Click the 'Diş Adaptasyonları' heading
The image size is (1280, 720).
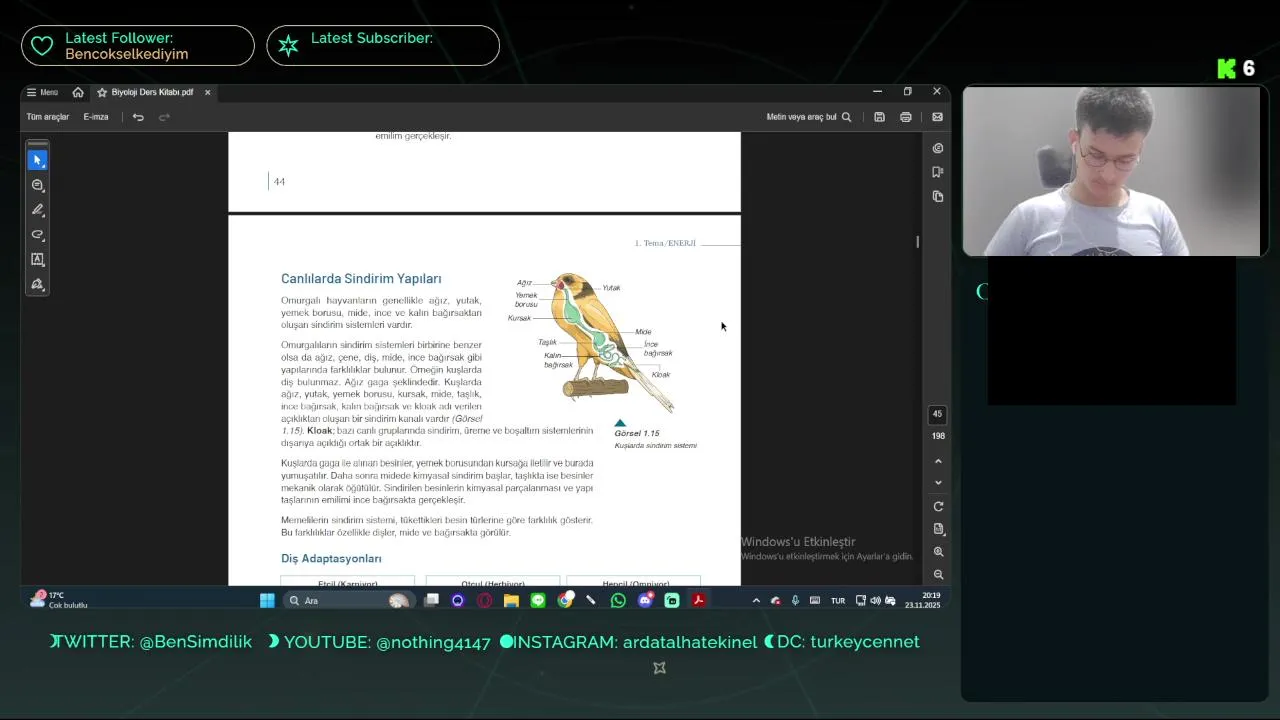(331, 559)
